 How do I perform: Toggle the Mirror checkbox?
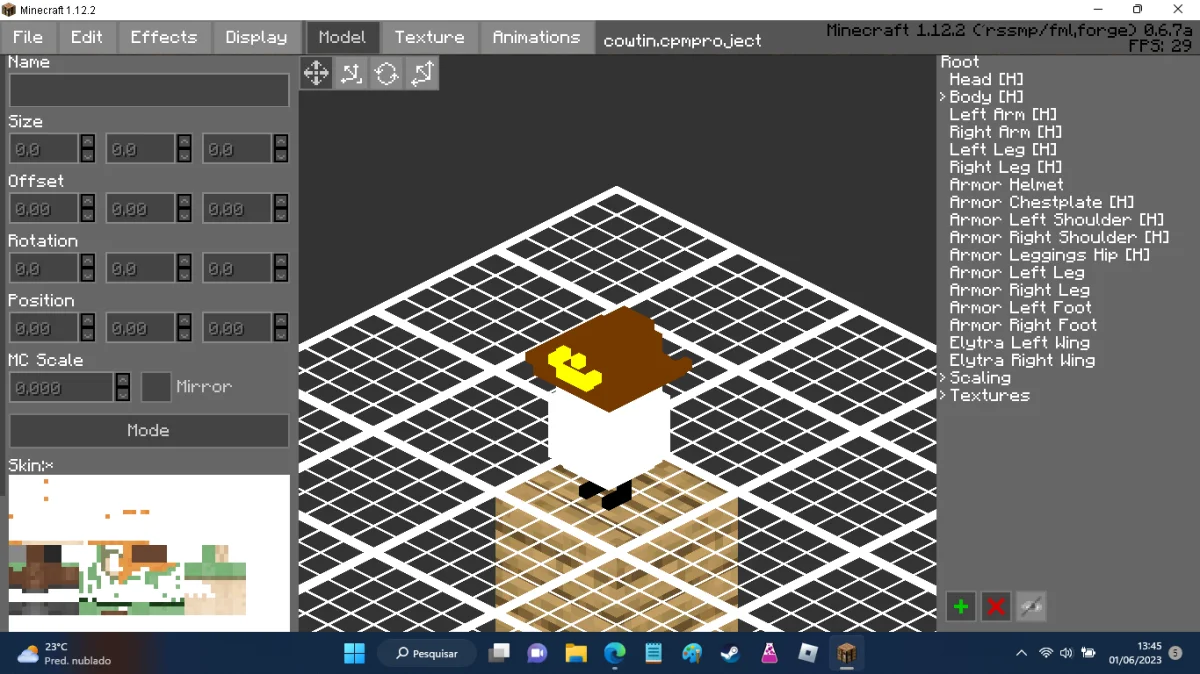point(156,387)
